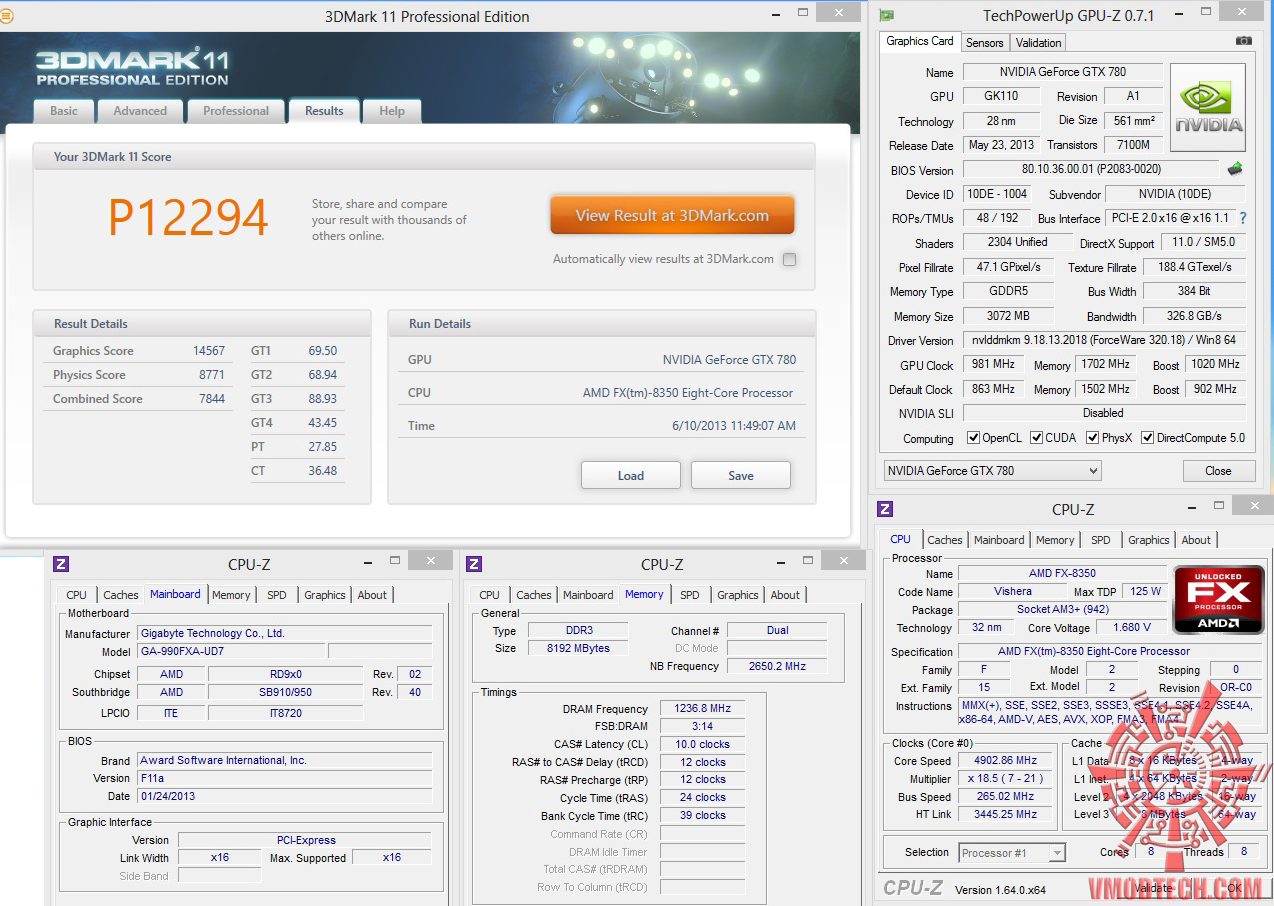Click the Graphics Score value 14567
Screen dimensions: 1274x906
[209, 351]
